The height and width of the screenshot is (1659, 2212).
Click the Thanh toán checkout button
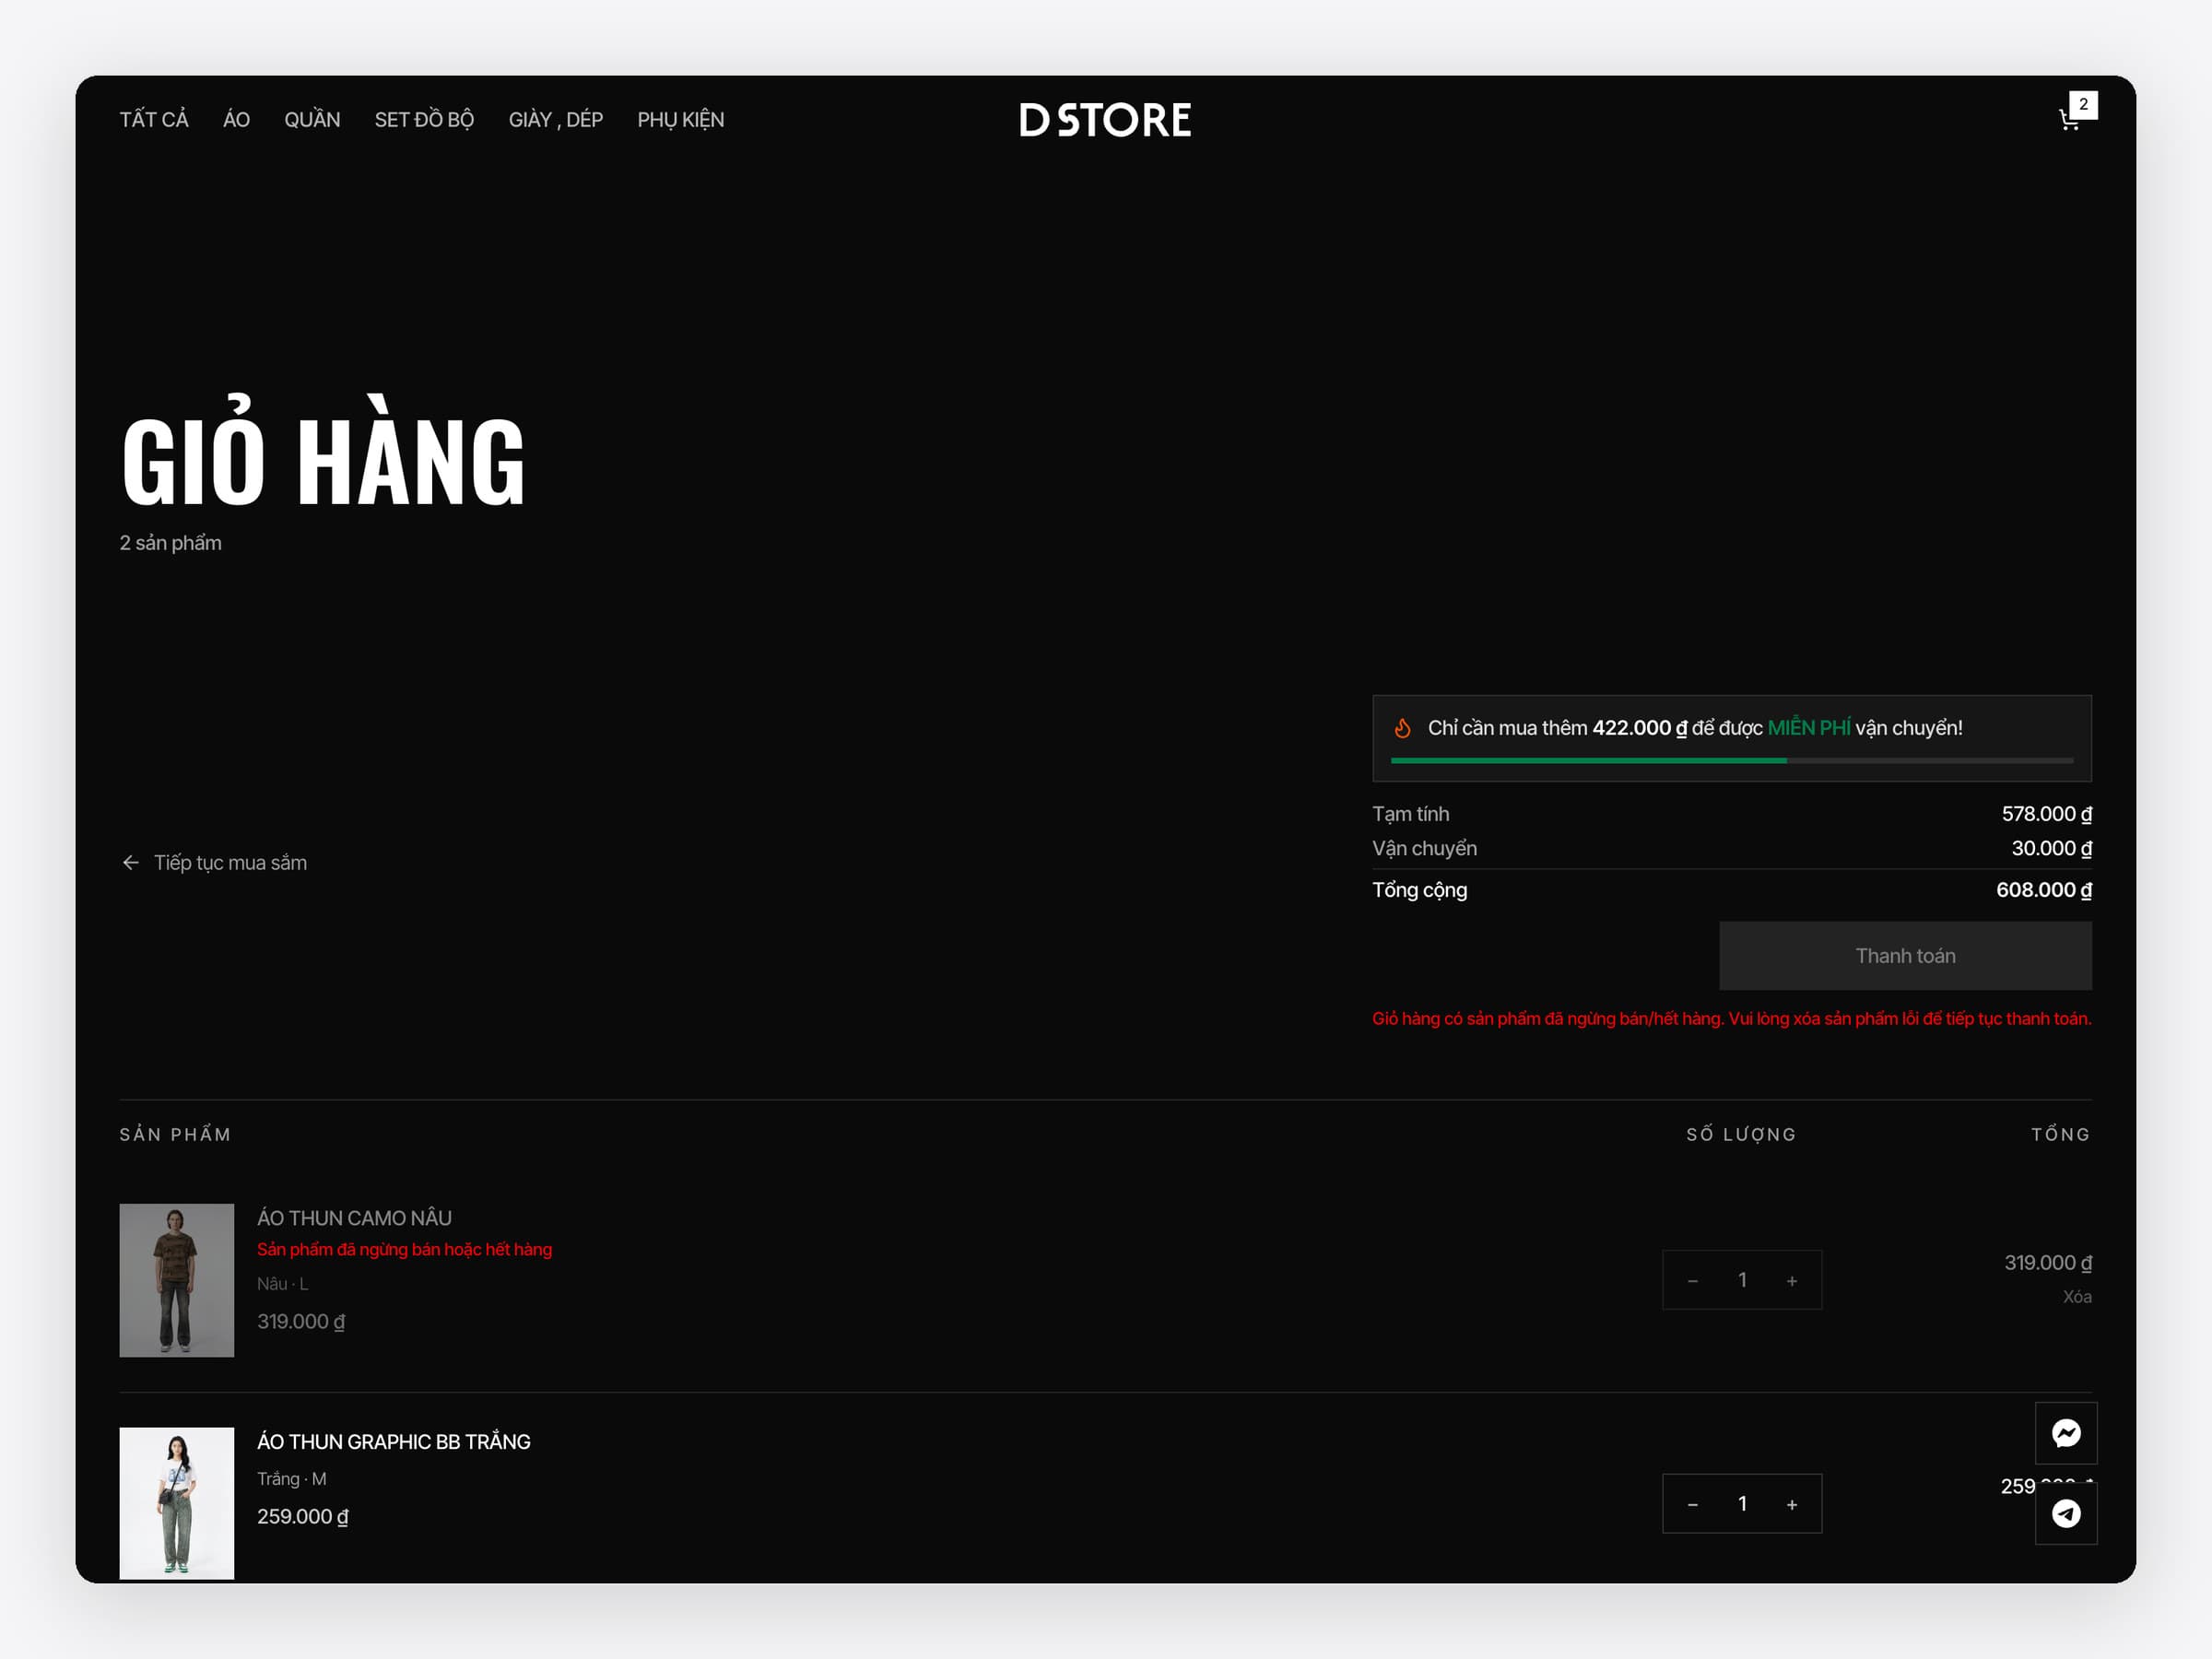pos(1905,956)
